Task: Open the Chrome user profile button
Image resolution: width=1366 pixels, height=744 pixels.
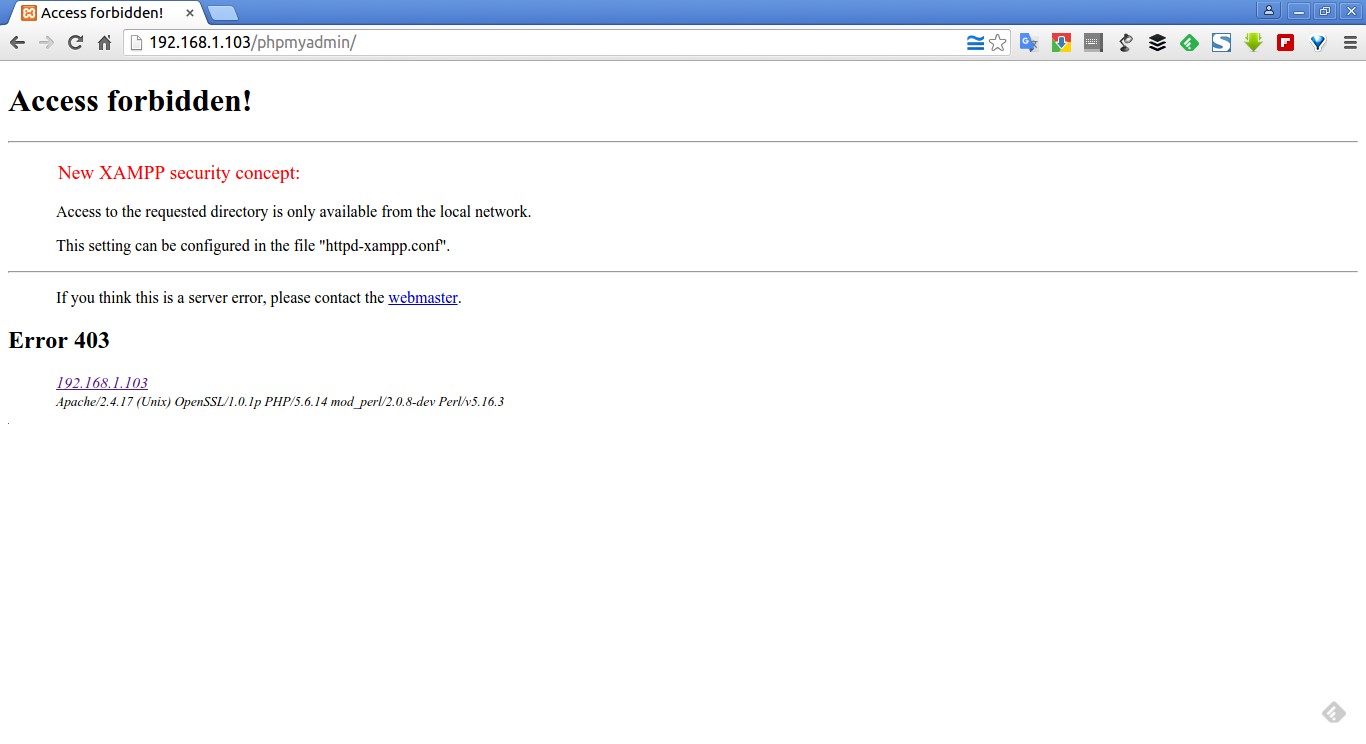Action: [1269, 11]
